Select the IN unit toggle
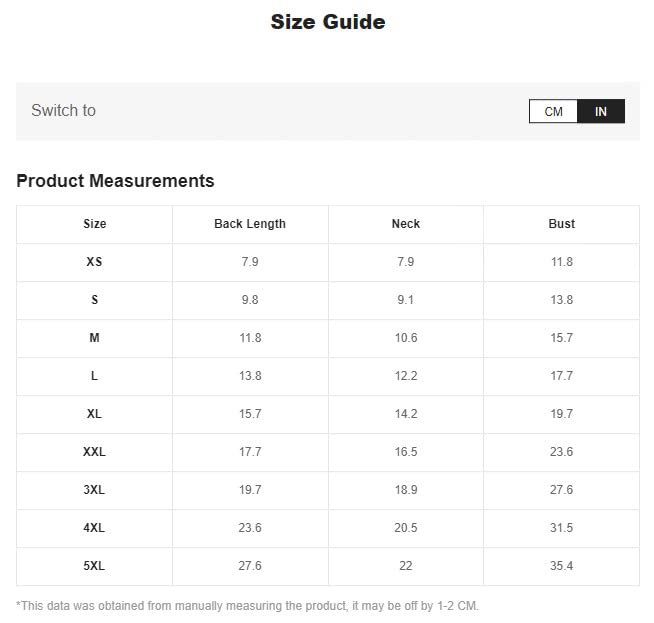 (601, 111)
